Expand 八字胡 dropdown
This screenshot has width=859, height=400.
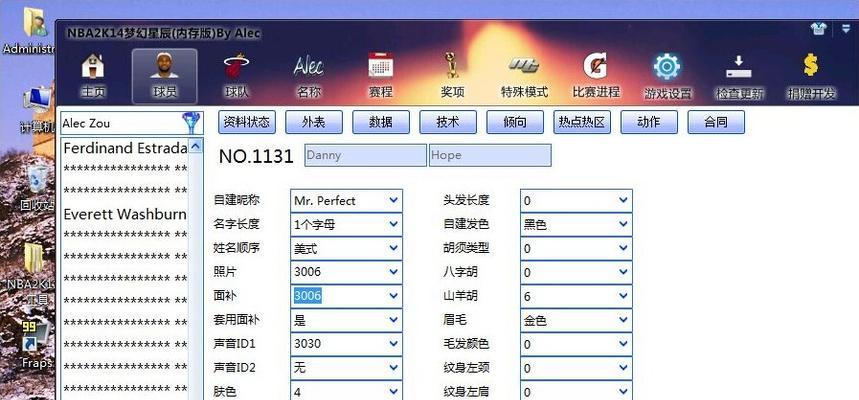coord(623,272)
